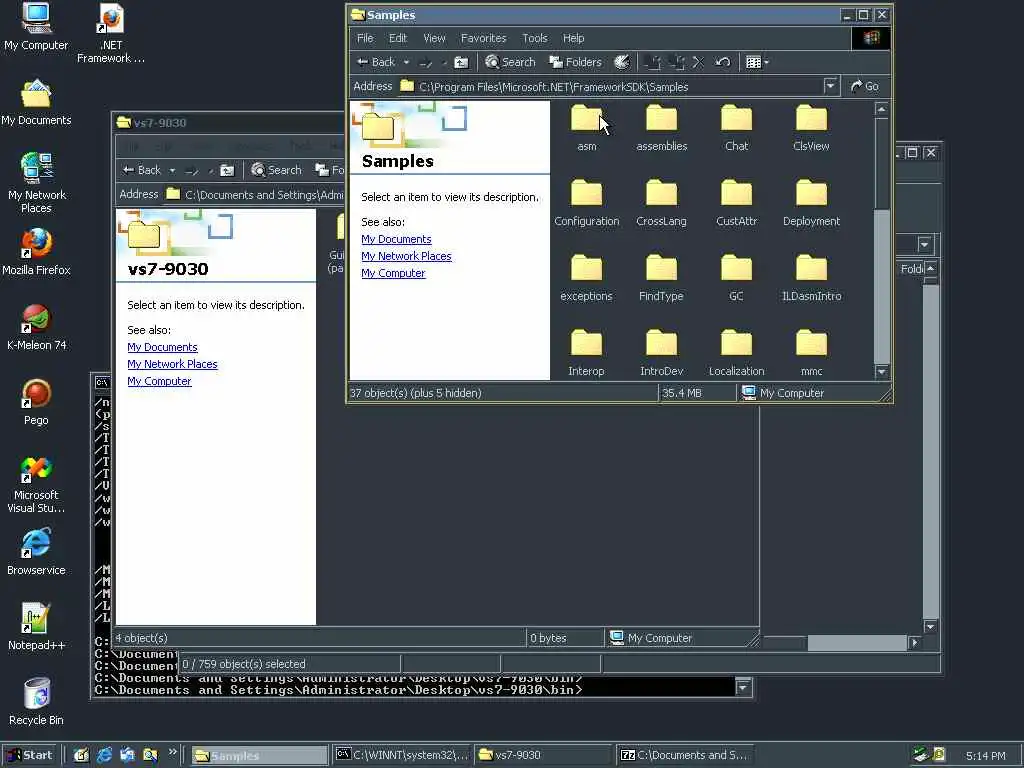Click the Samples file list scroll up arrow
The width and height of the screenshot is (1024, 768).
(881, 109)
